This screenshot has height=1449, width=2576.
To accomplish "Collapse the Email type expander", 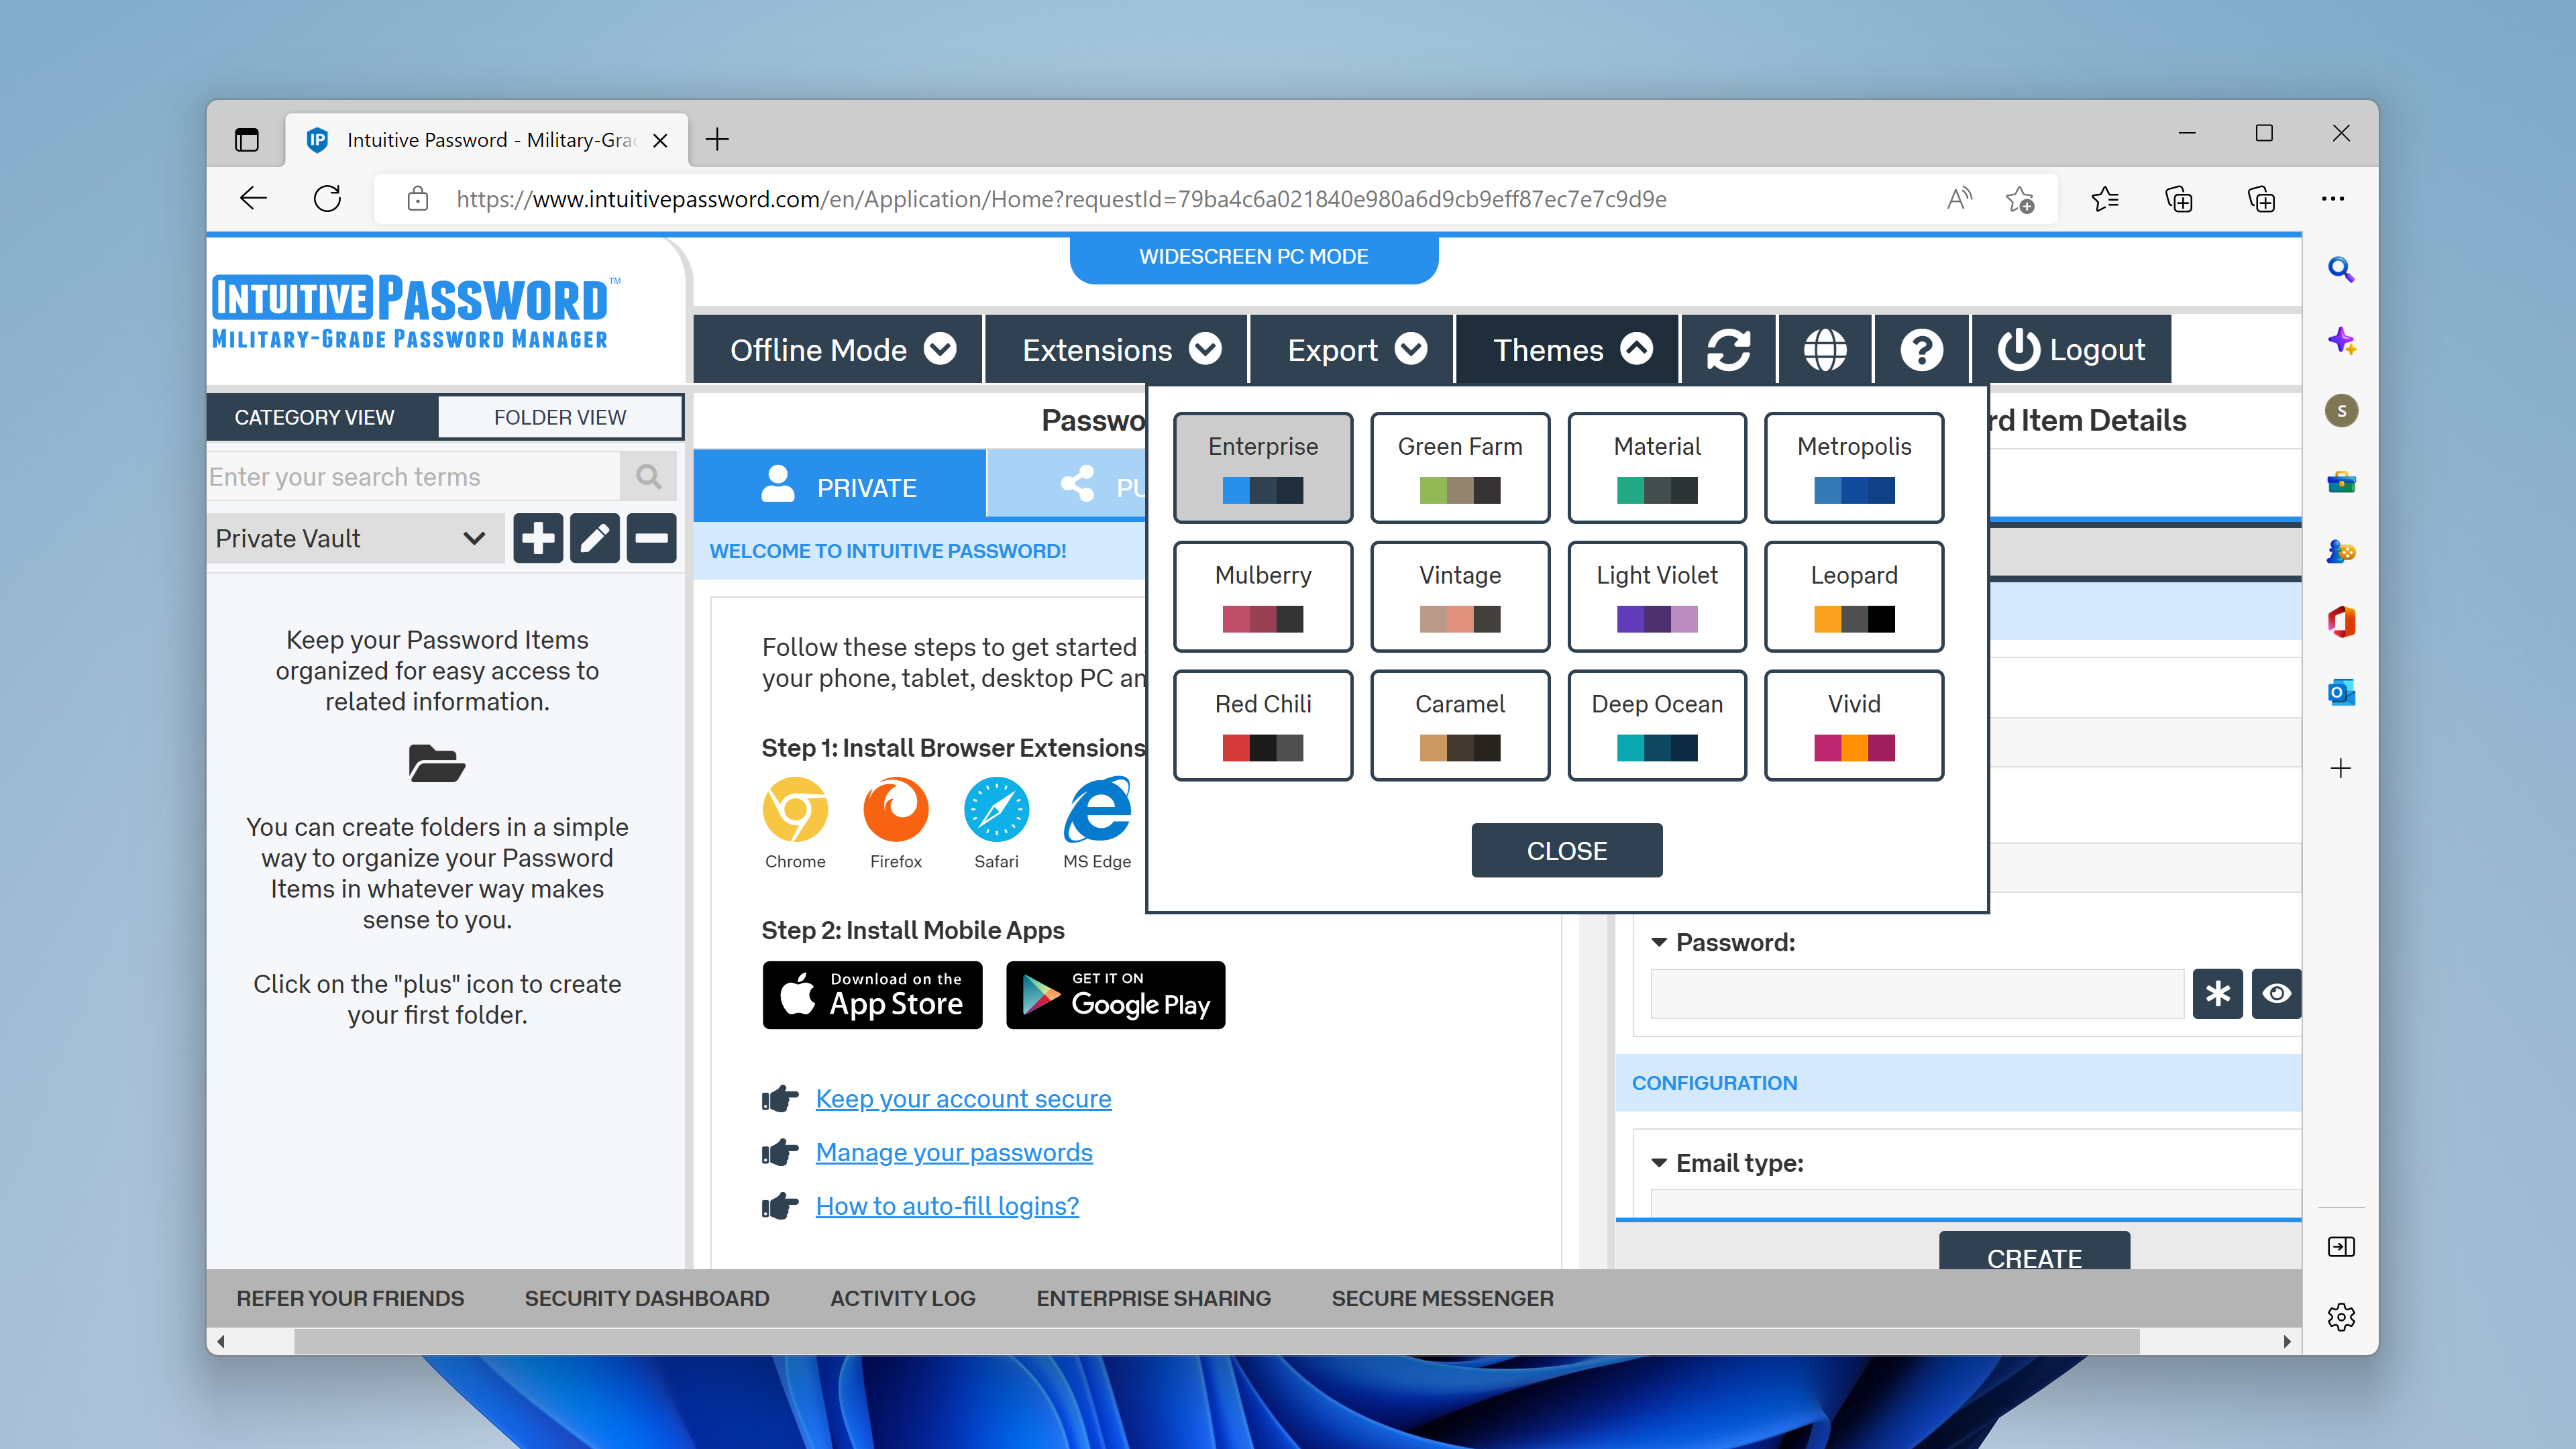I will pos(1659,1163).
